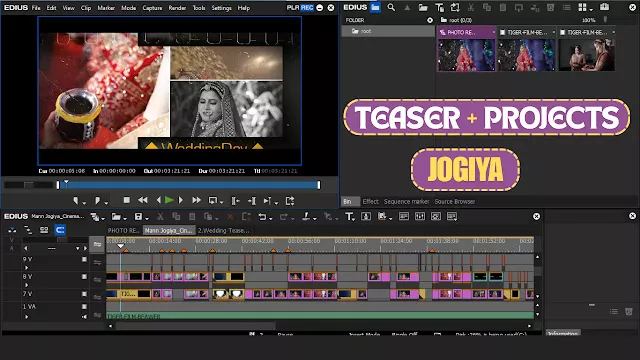
Task: Expand the 1 VA track
Action: [27, 316]
